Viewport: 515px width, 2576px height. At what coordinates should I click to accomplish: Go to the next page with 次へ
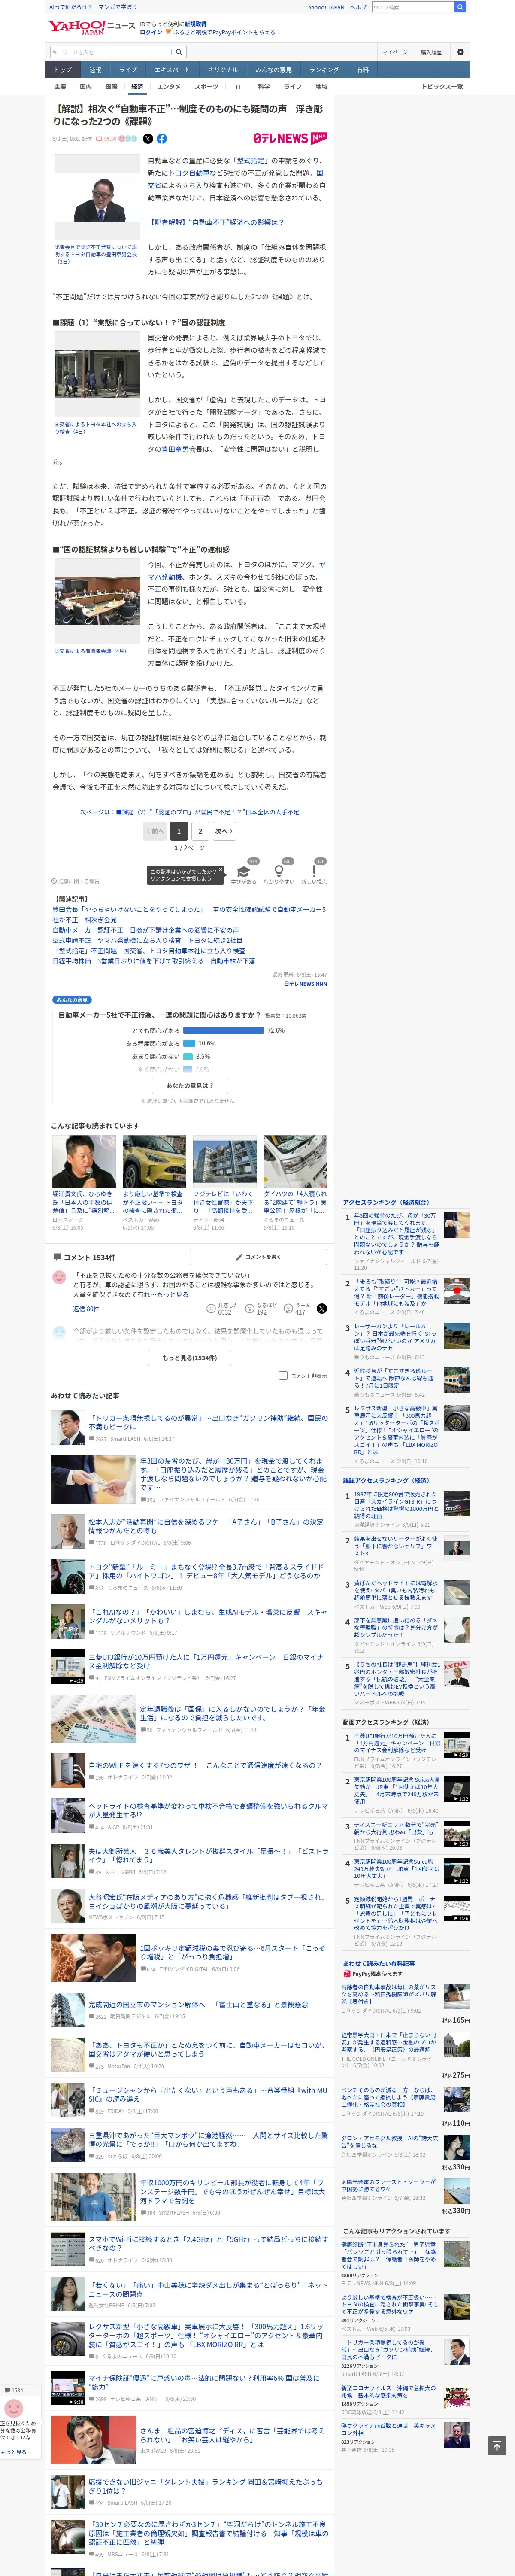[x=223, y=831]
